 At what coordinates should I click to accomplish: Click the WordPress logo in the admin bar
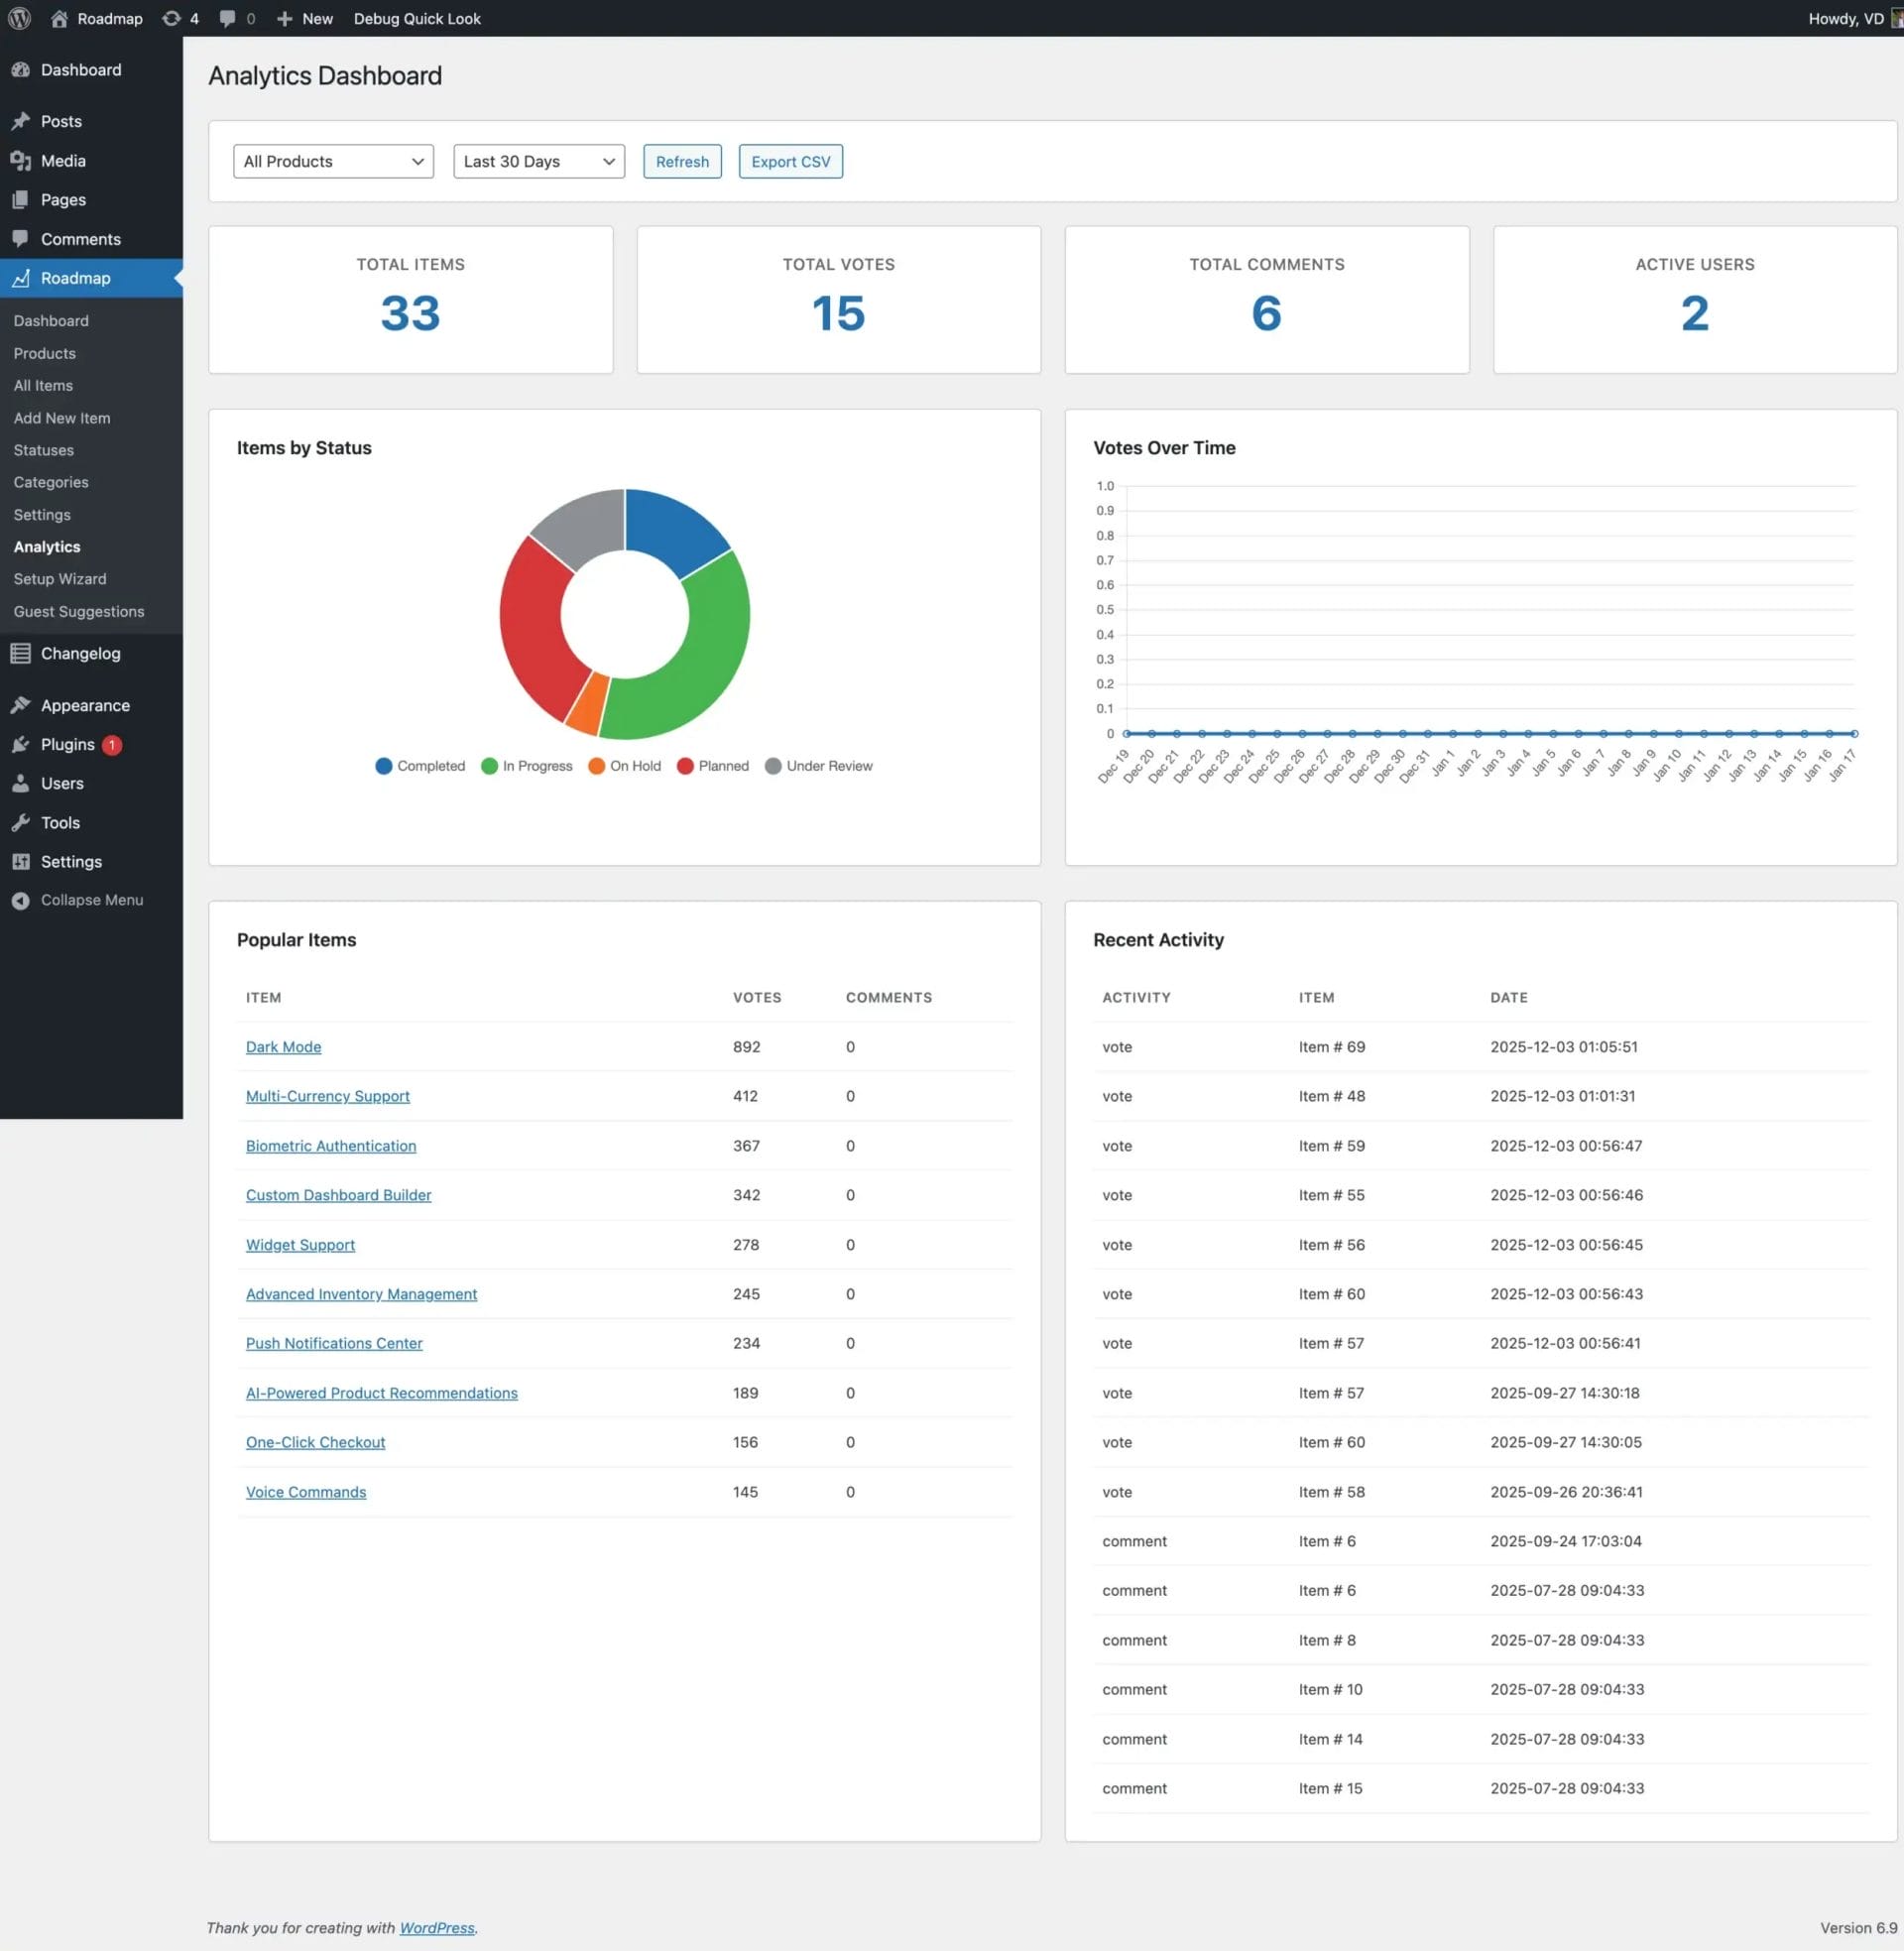point(19,18)
